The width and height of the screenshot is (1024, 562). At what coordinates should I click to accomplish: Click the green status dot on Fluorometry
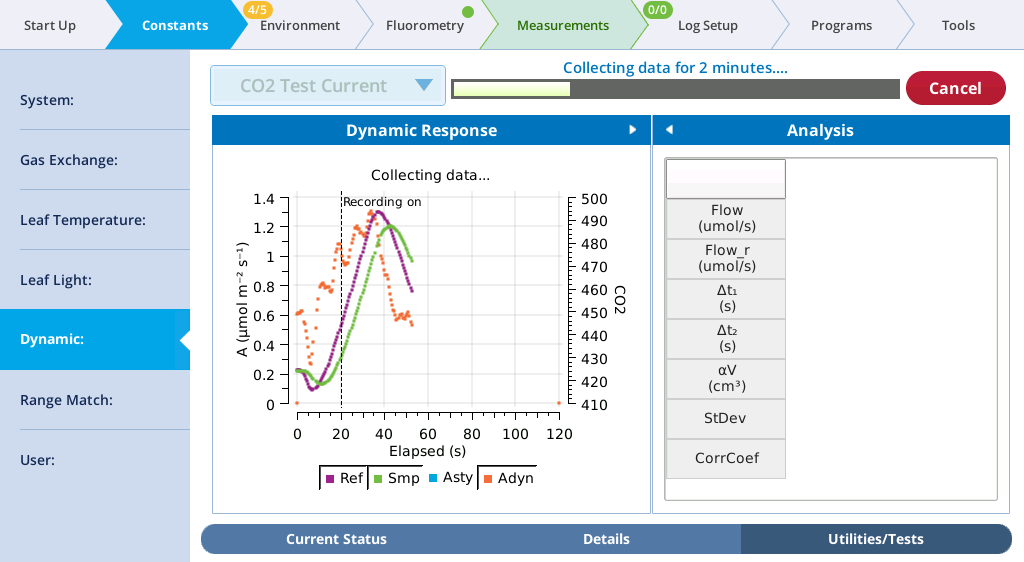(468, 12)
